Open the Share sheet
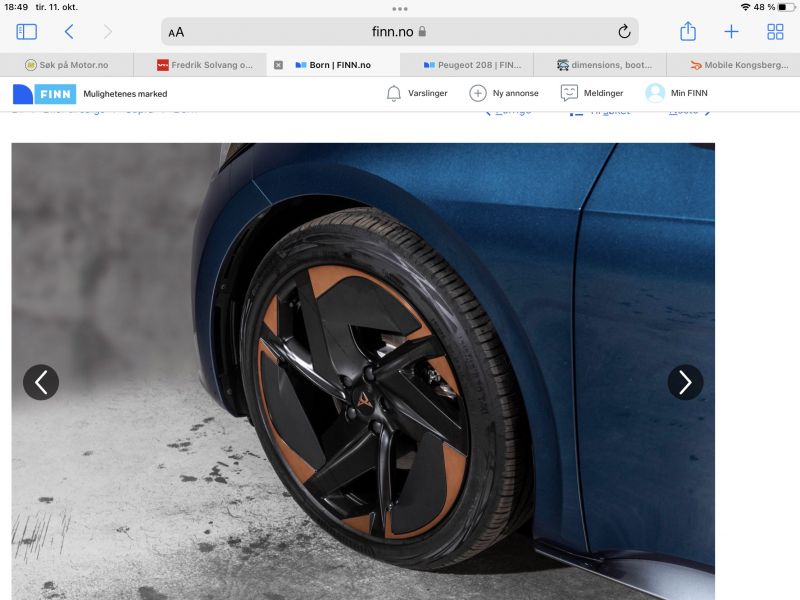 tap(688, 31)
